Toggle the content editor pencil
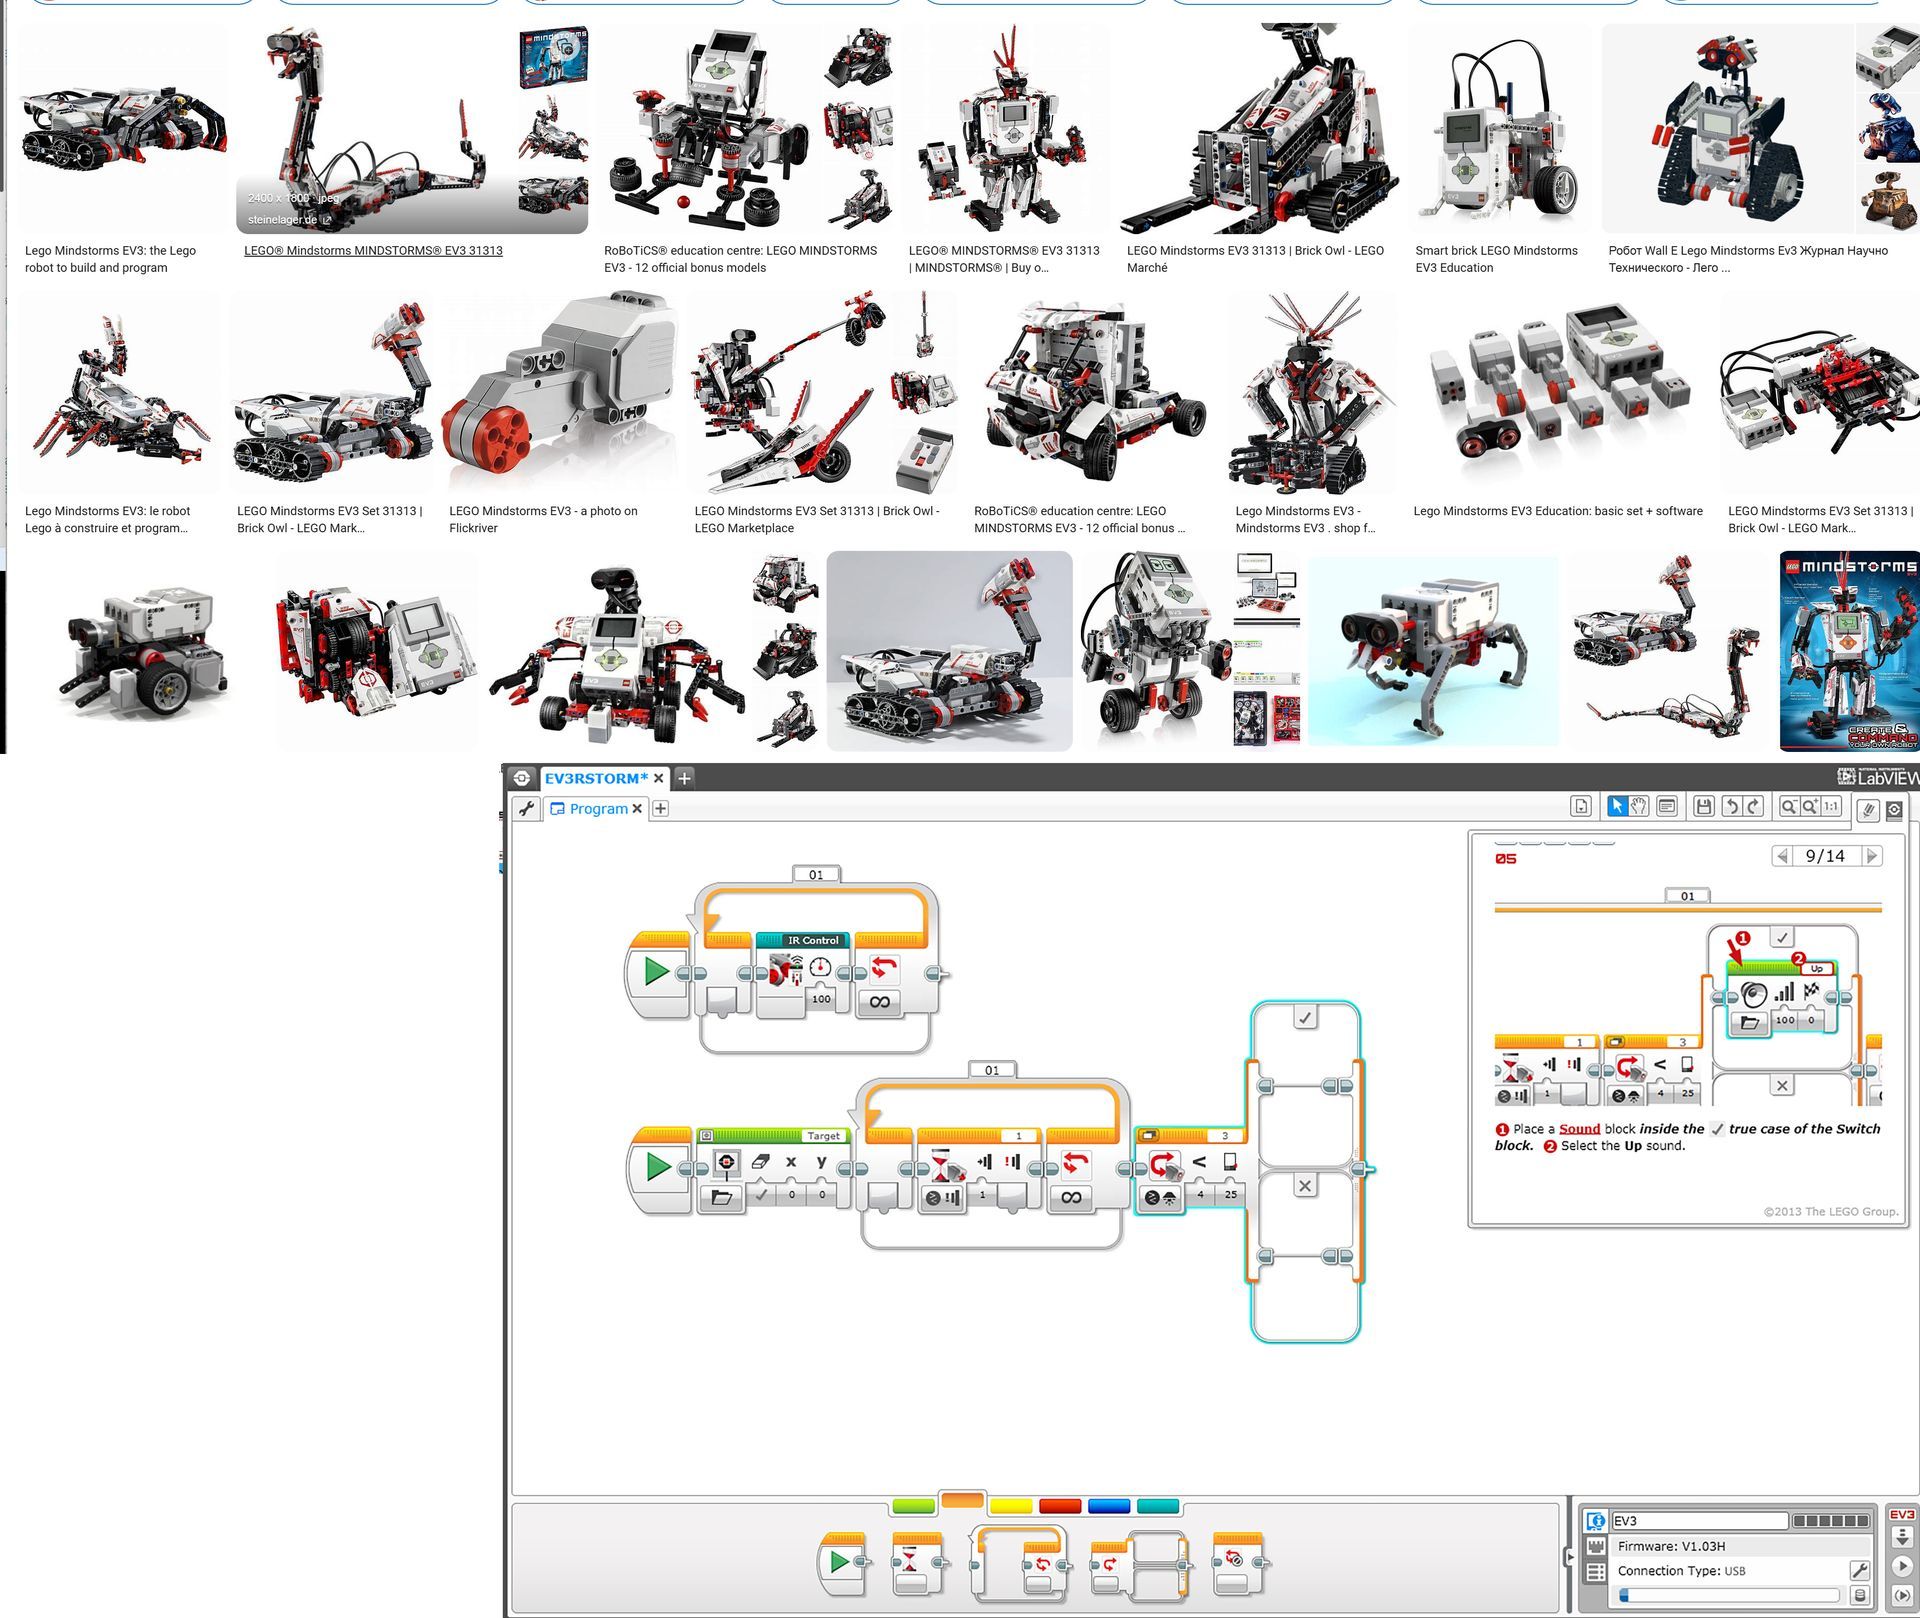This screenshot has height=1618, width=1920. tap(1867, 810)
